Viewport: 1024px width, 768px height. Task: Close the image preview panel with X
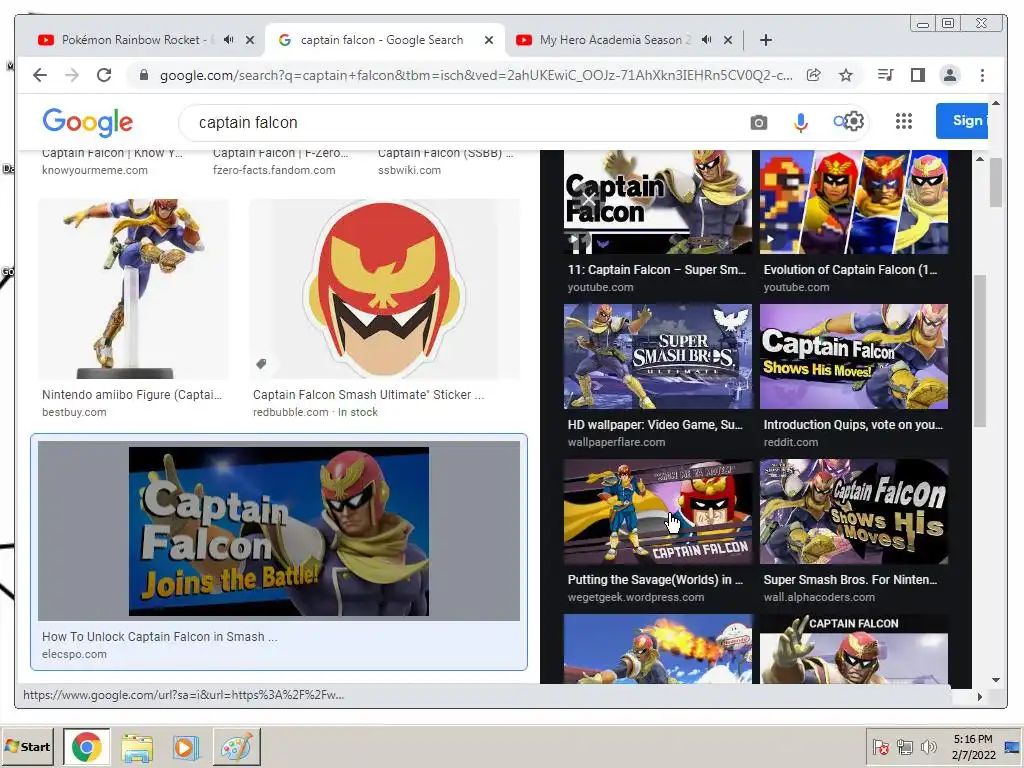coord(588,198)
